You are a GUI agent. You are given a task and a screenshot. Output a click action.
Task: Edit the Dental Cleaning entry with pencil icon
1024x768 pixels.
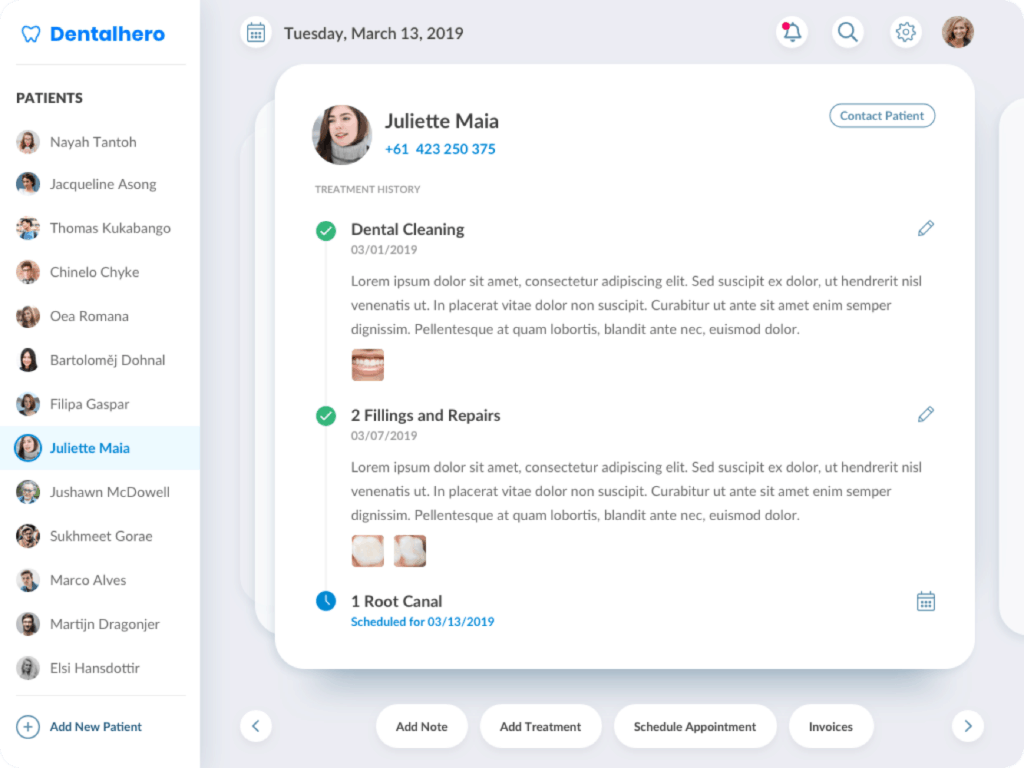tap(926, 229)
